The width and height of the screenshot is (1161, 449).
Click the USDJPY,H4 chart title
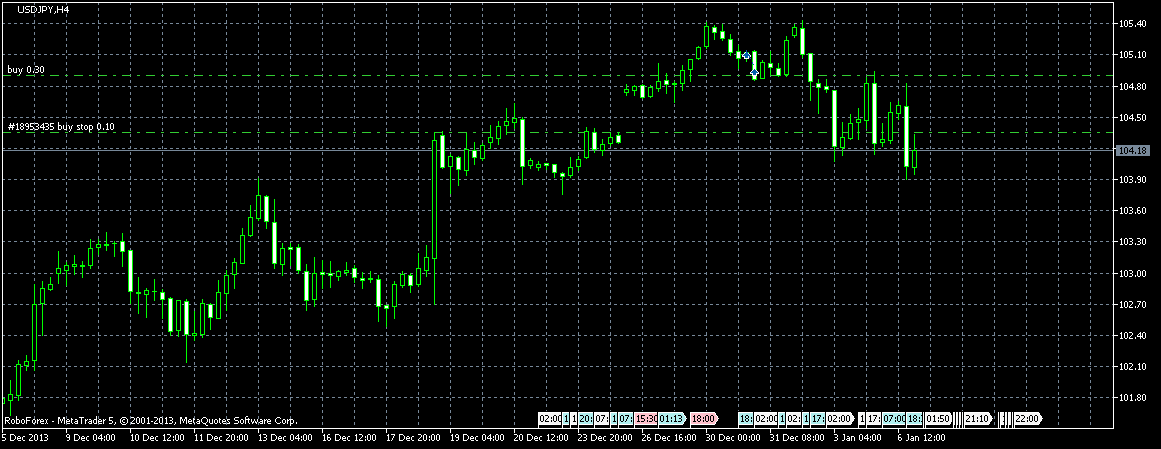tap(42, 9)
